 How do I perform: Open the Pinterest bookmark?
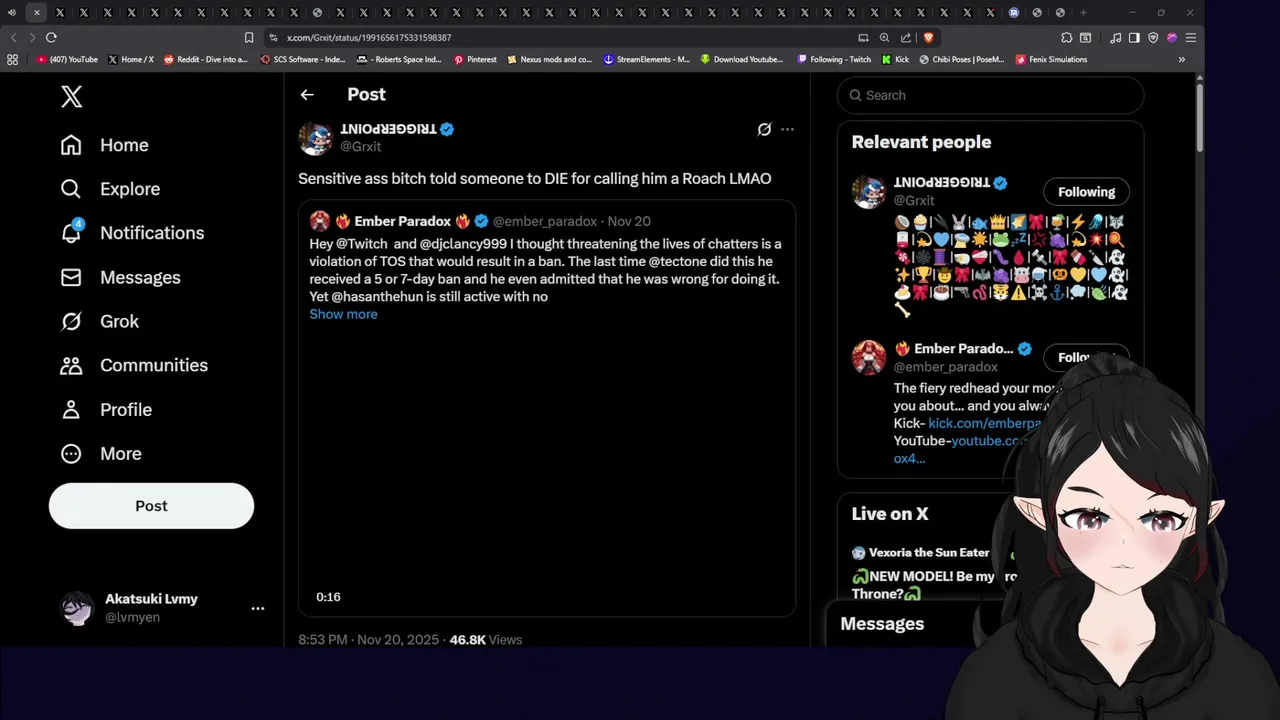(x=475, y=59)
